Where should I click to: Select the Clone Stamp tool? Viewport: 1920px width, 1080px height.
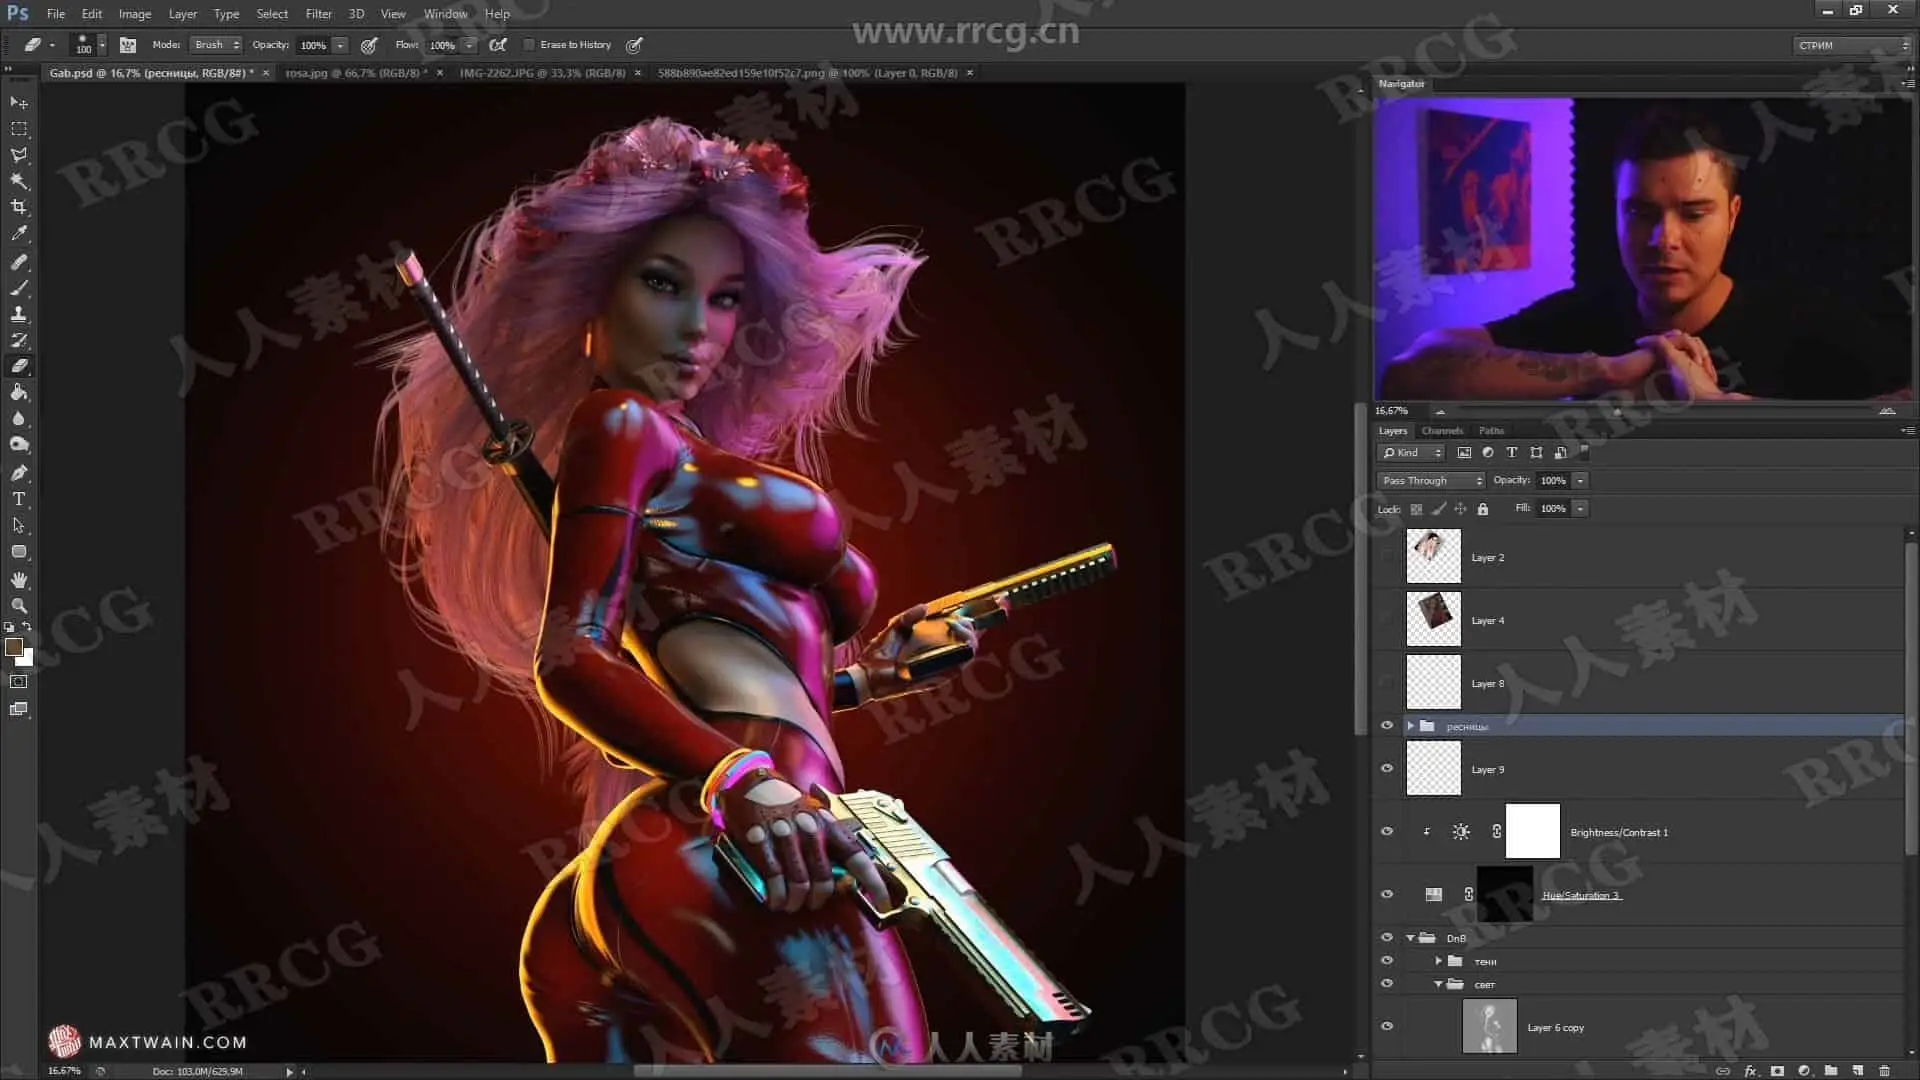pyautogui.click(x=19, y=314)
